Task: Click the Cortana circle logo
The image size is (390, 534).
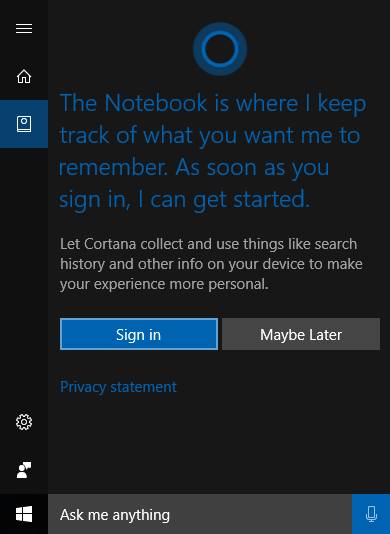Action: [220, 49]
